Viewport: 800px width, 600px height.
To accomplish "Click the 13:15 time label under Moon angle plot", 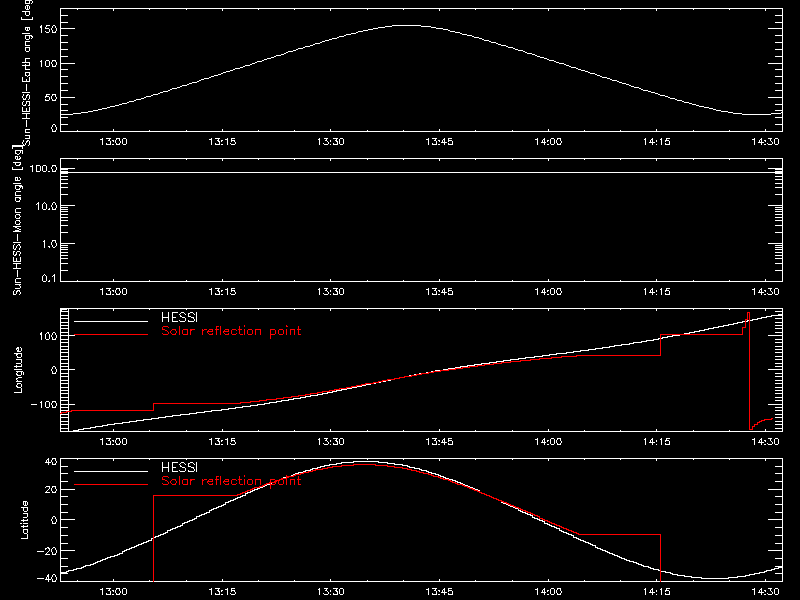I will pos(222,292).
